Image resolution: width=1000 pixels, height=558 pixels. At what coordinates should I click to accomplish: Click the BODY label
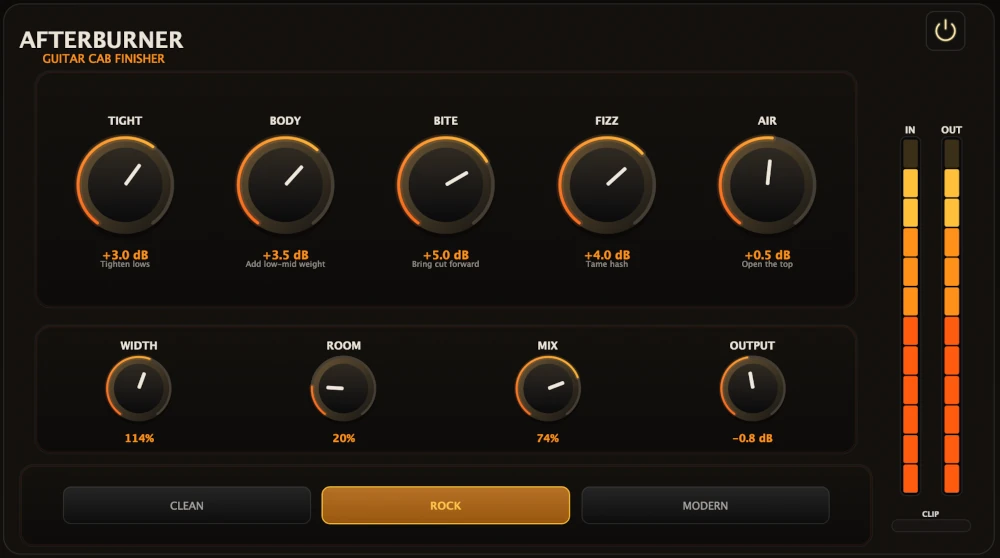click(285, 121)
